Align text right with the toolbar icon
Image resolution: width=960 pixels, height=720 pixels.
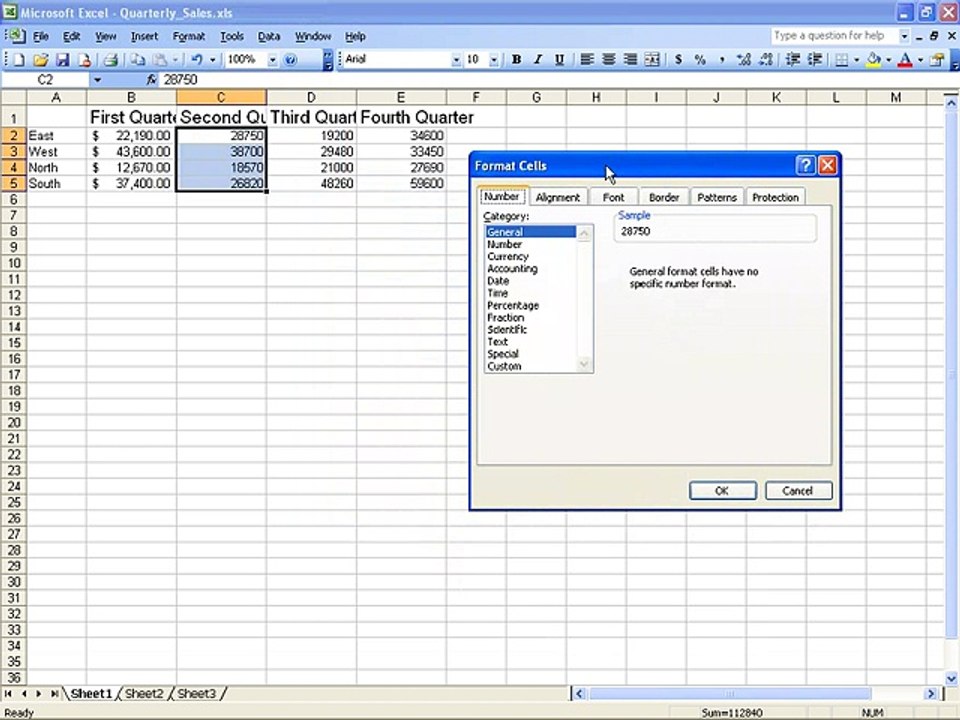pos(630,59)
